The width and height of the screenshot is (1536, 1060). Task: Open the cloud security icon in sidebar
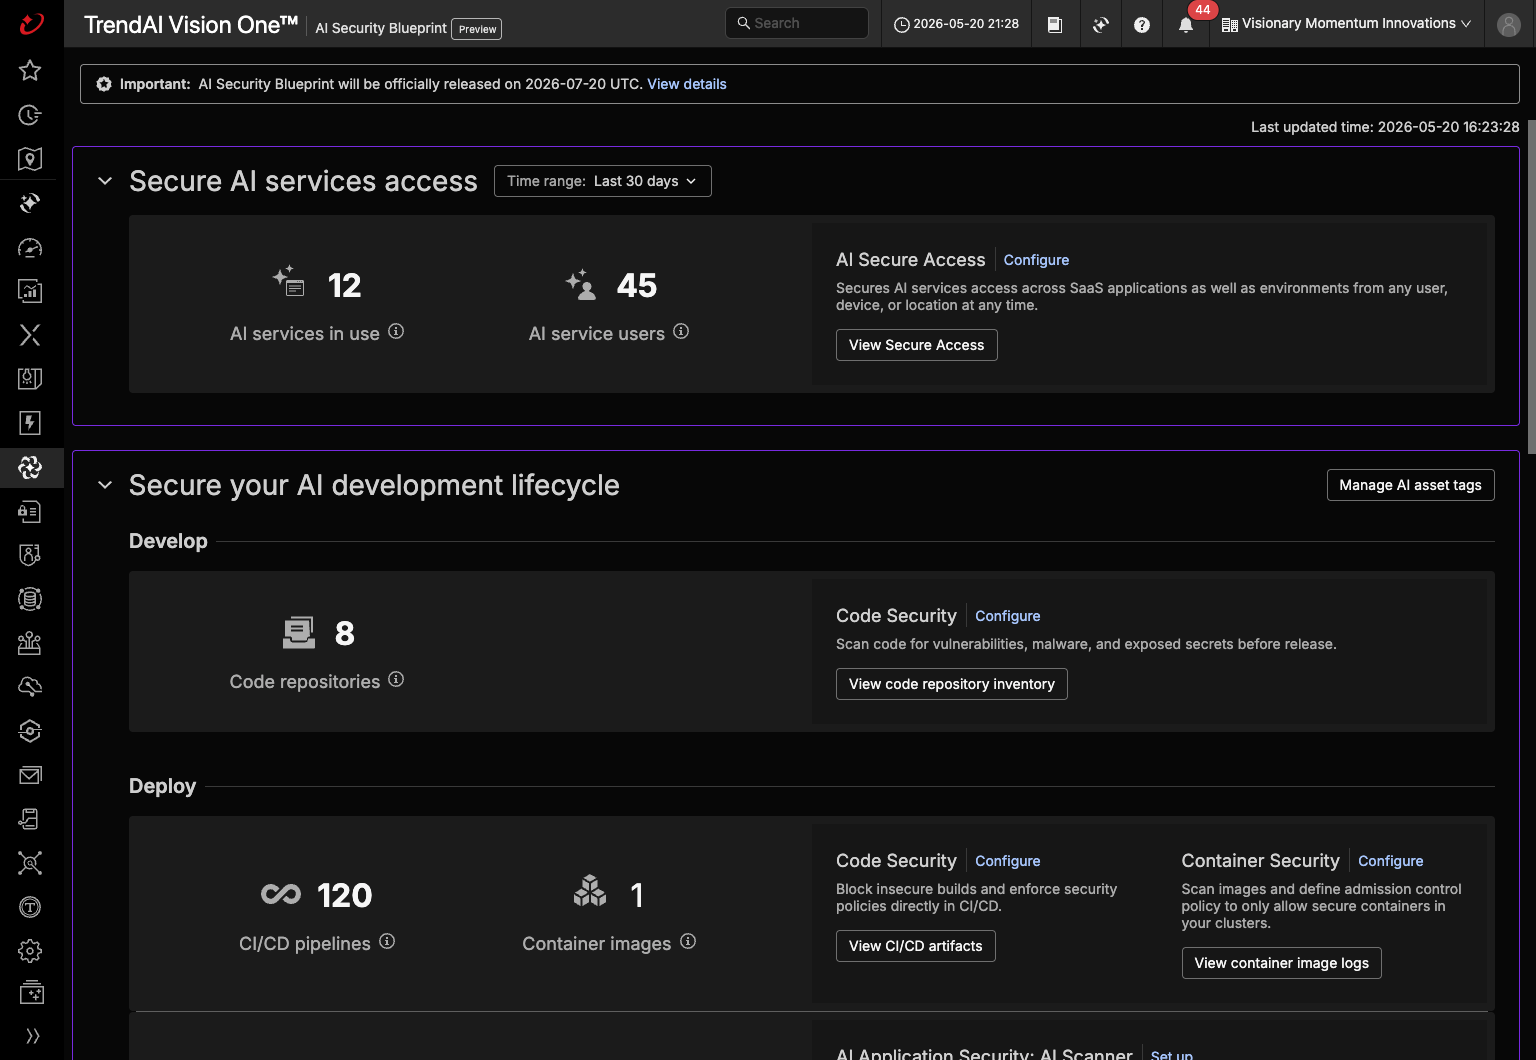[x=30, y=687]
